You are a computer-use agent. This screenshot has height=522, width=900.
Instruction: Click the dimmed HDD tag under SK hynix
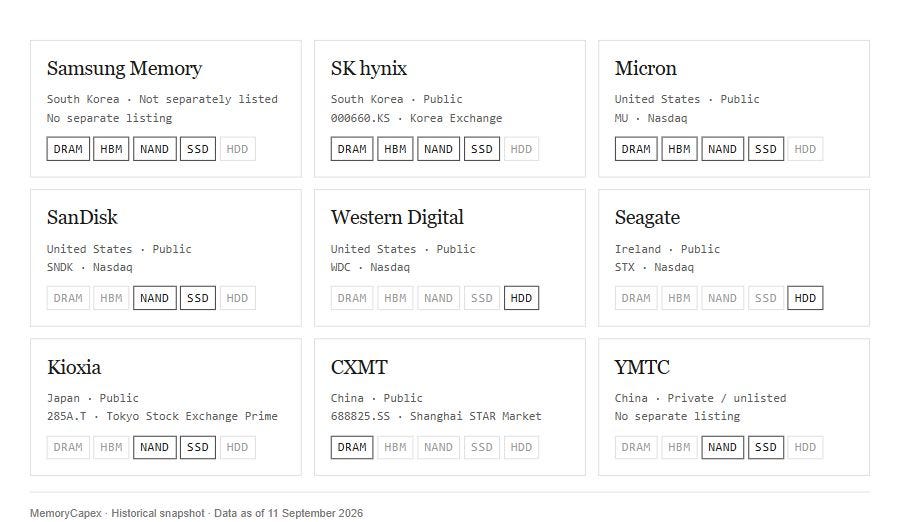pyautogui.click(x=521, y=149)
